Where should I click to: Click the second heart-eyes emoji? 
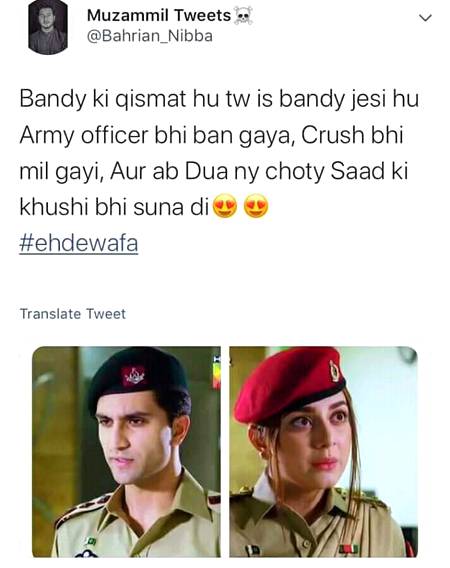pos(257,206)
